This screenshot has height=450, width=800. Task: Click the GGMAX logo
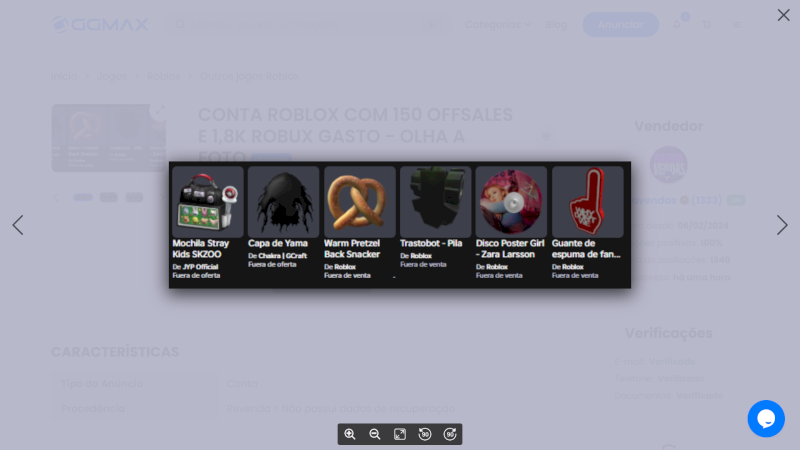click(100, 24)
